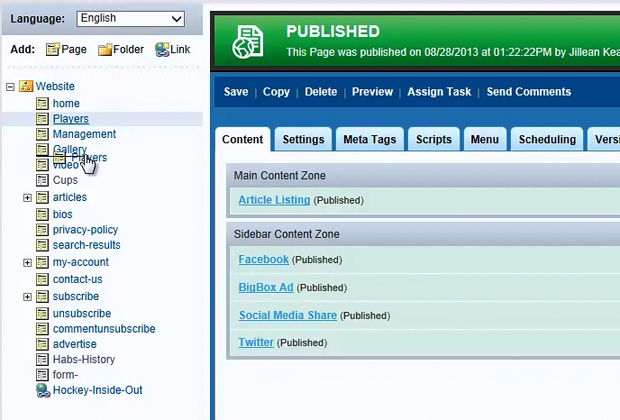Viewport: 620px width, 420px height.
Task: Switch to the Scheduling tab
Action: [x=547, y=139]
